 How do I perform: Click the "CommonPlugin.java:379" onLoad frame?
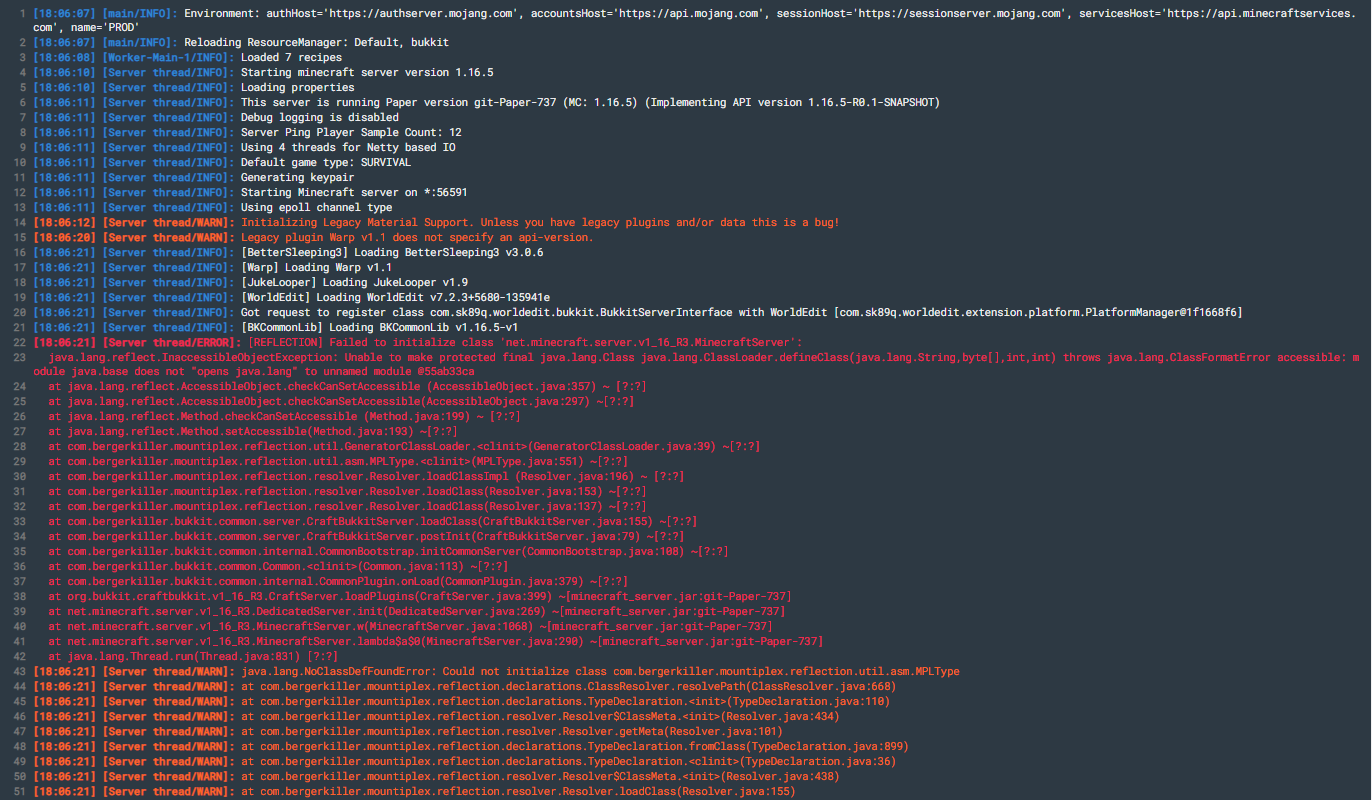click(x=339, y=583)
